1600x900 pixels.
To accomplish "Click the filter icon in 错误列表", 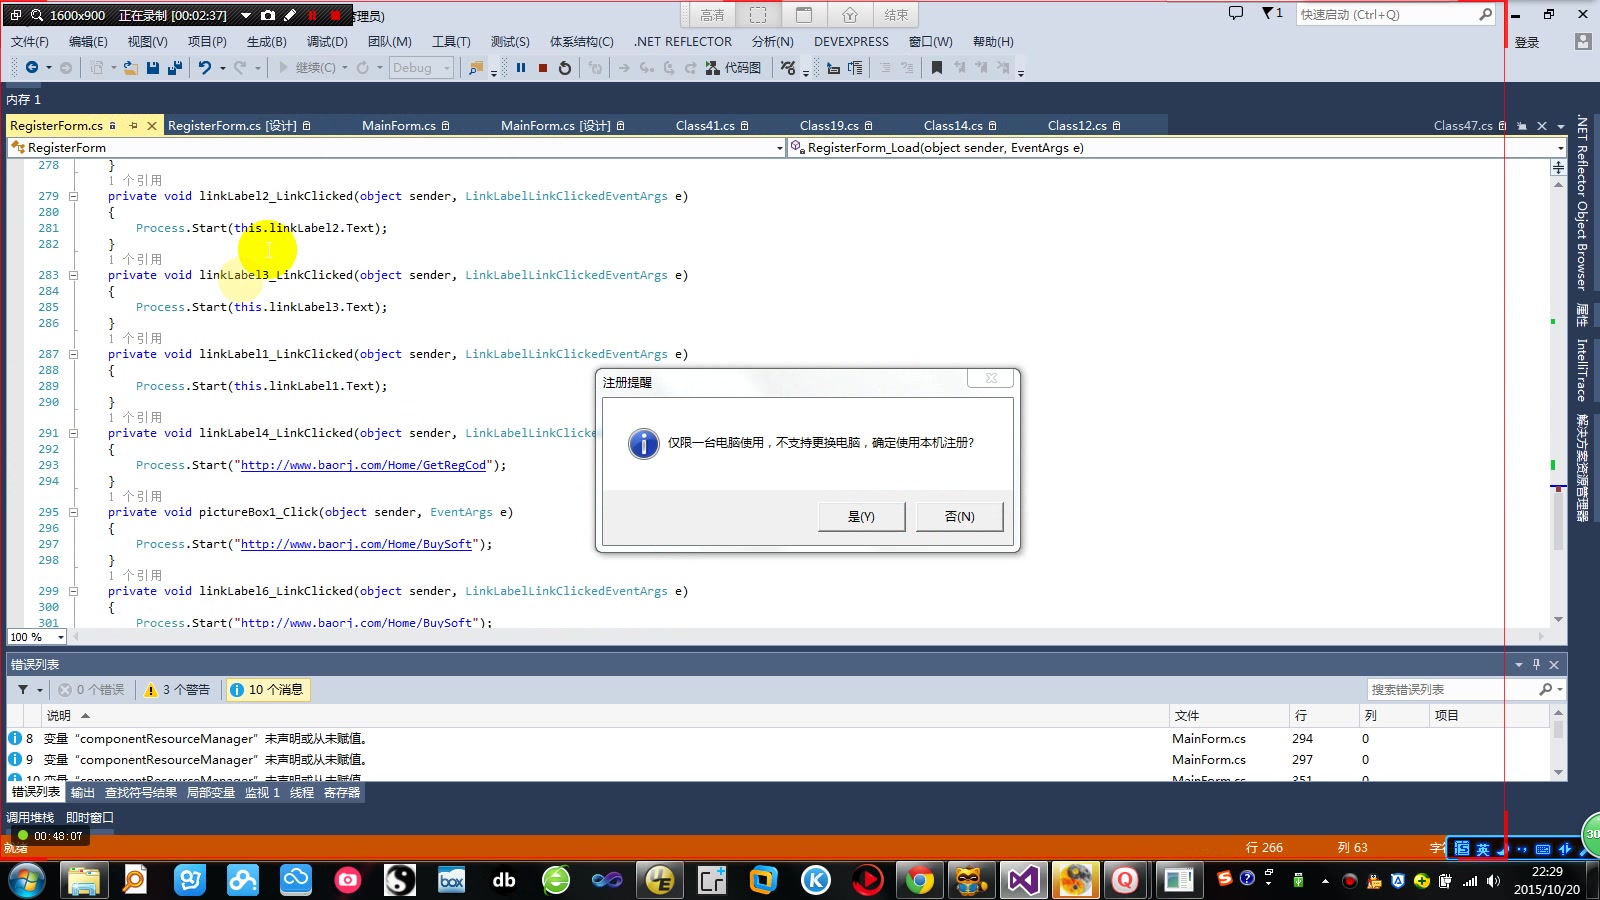I will (x=22, y=689).
